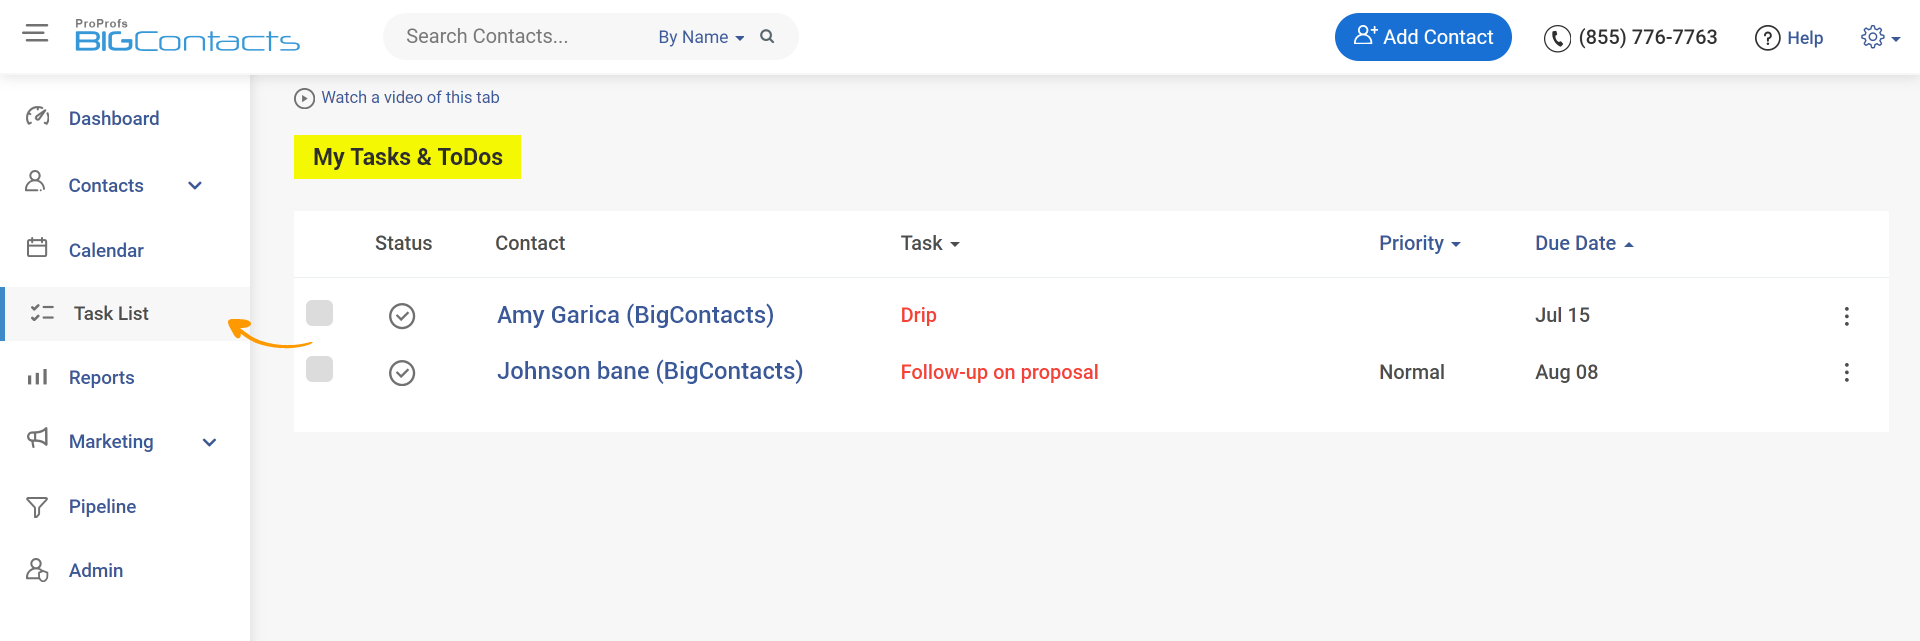Open the hamburger menu icon
Screen dimensions: 1920x641
coord(35,34)
